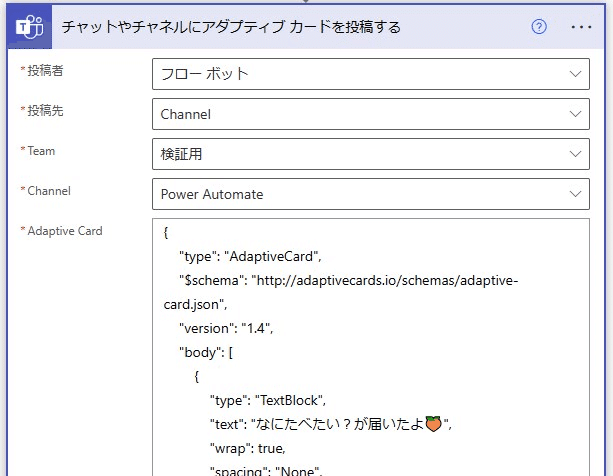
Task: Click the "$schema" URL line
Action: 349,281
